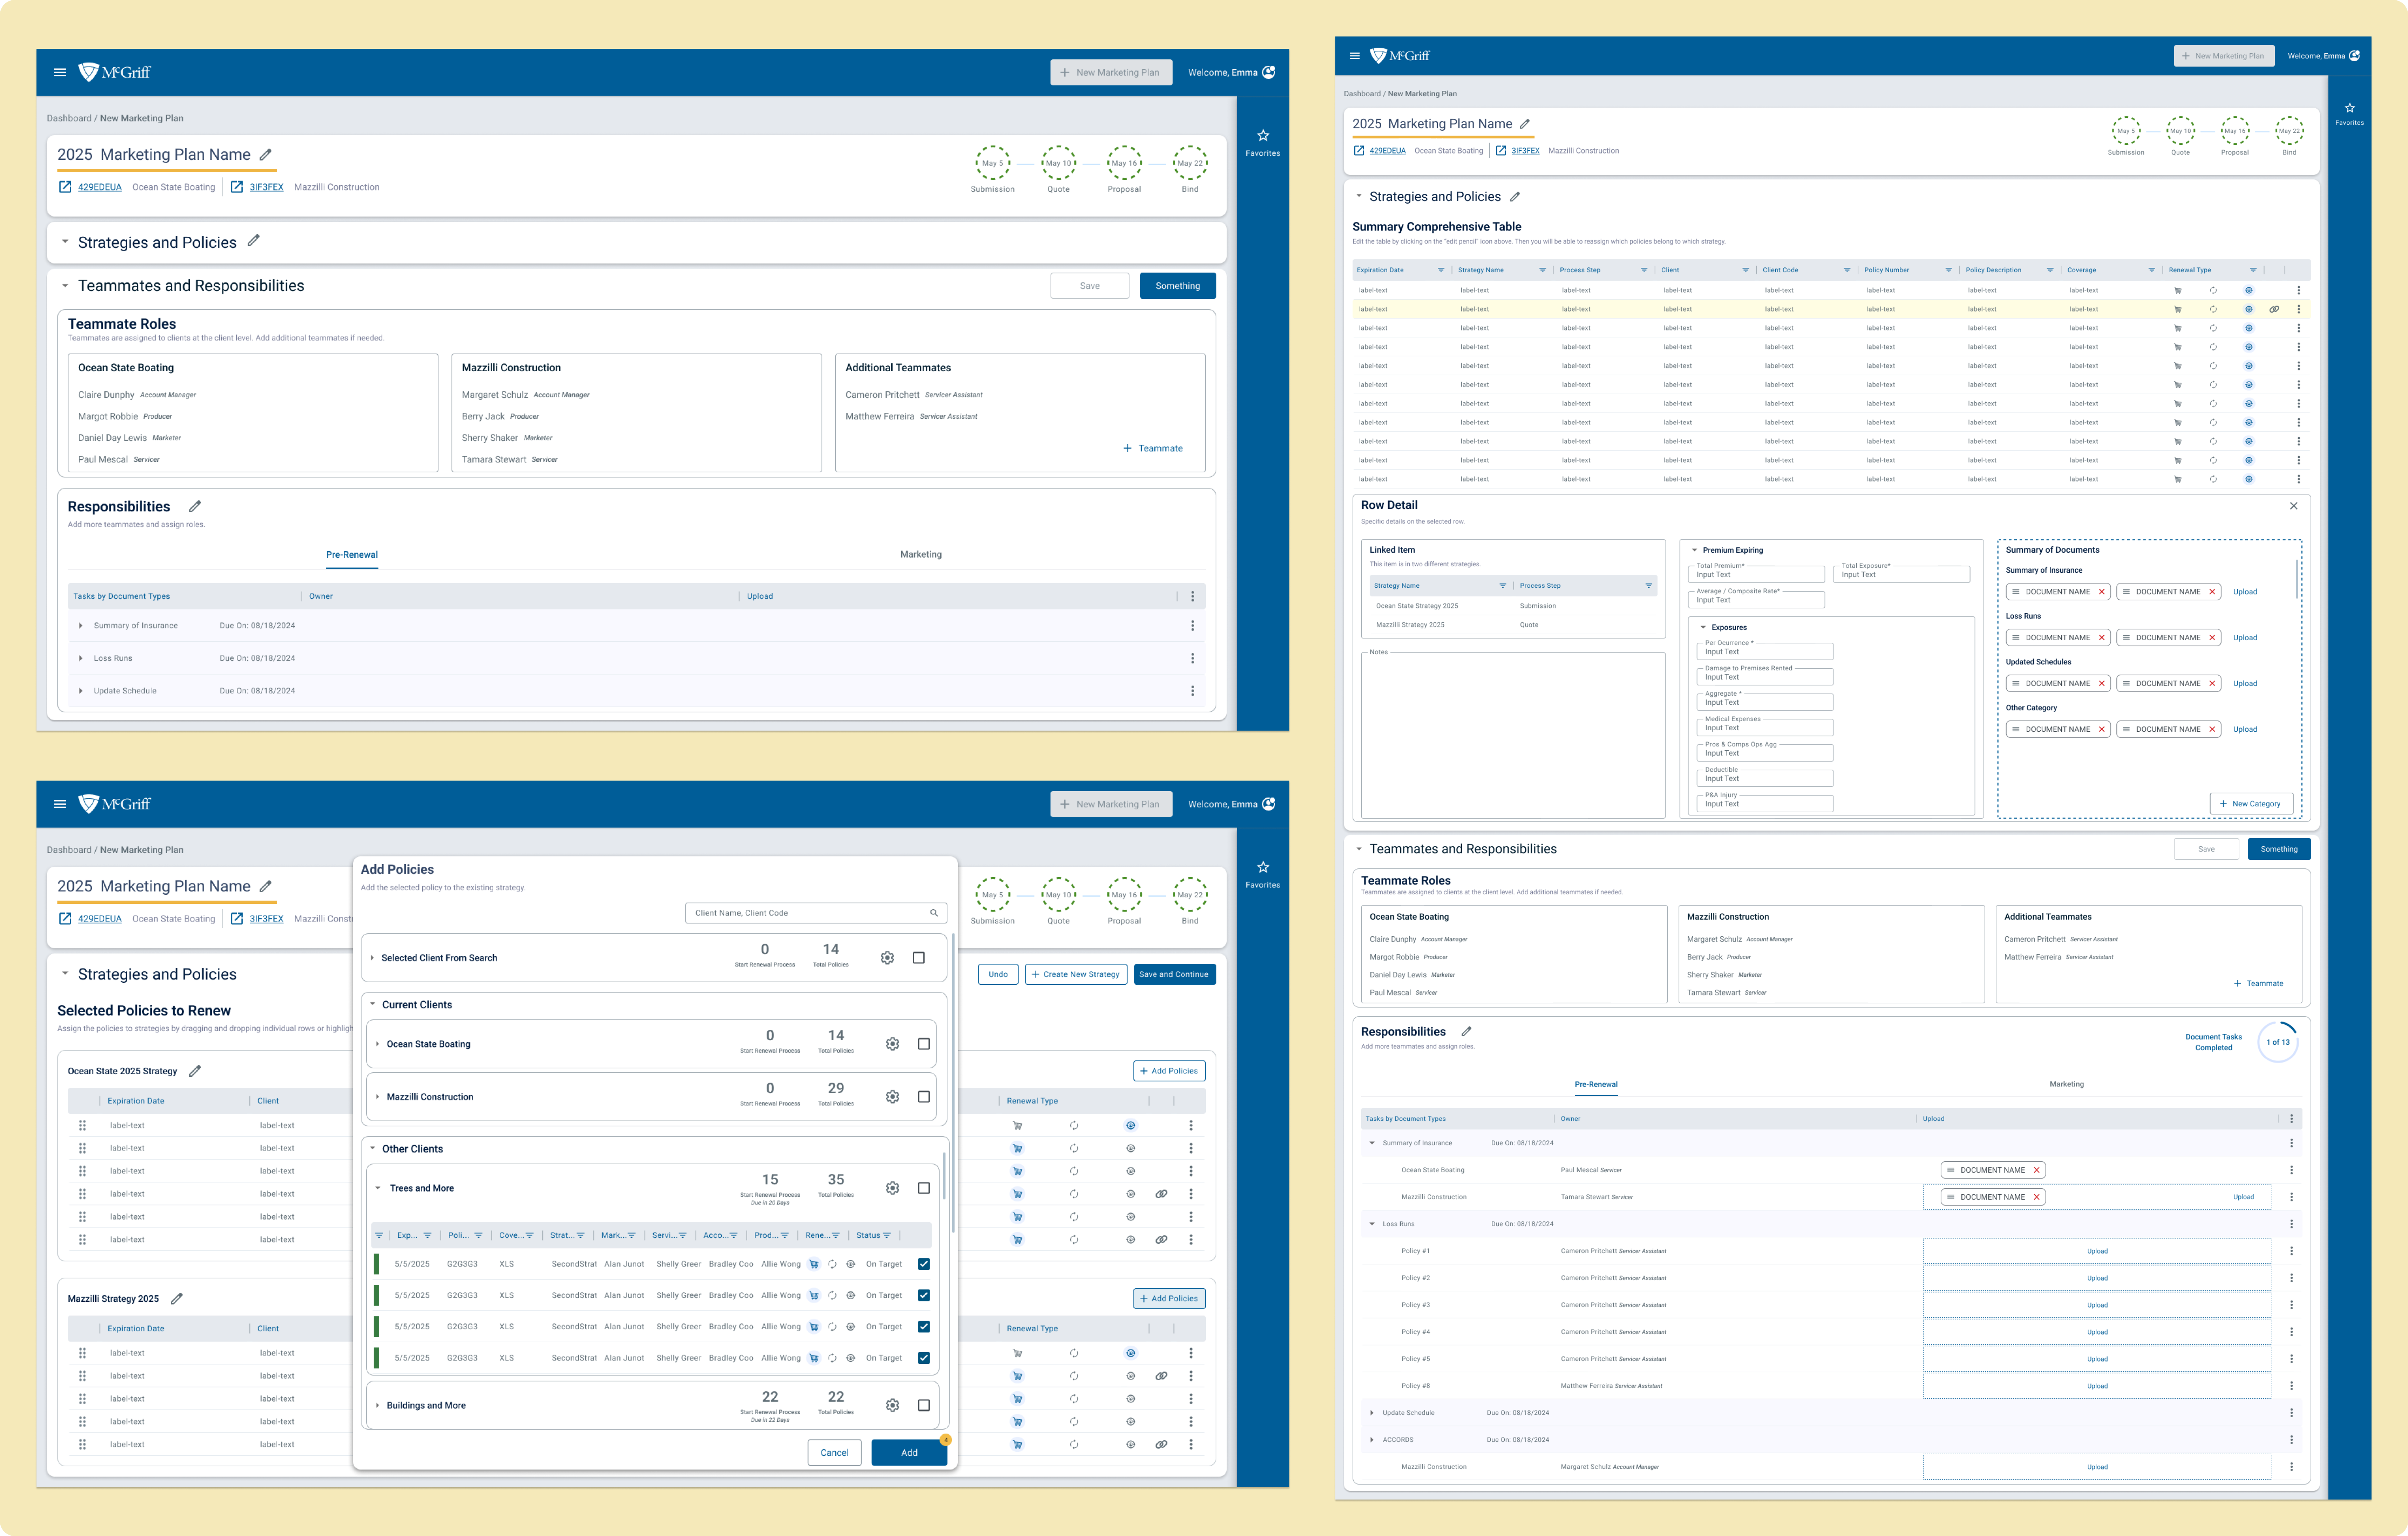Viewport: 2408px width, 1536px height.
Task: Check the Ocean State Boating checkbox
Action: pyautogui.click(x=924, y=1044)
